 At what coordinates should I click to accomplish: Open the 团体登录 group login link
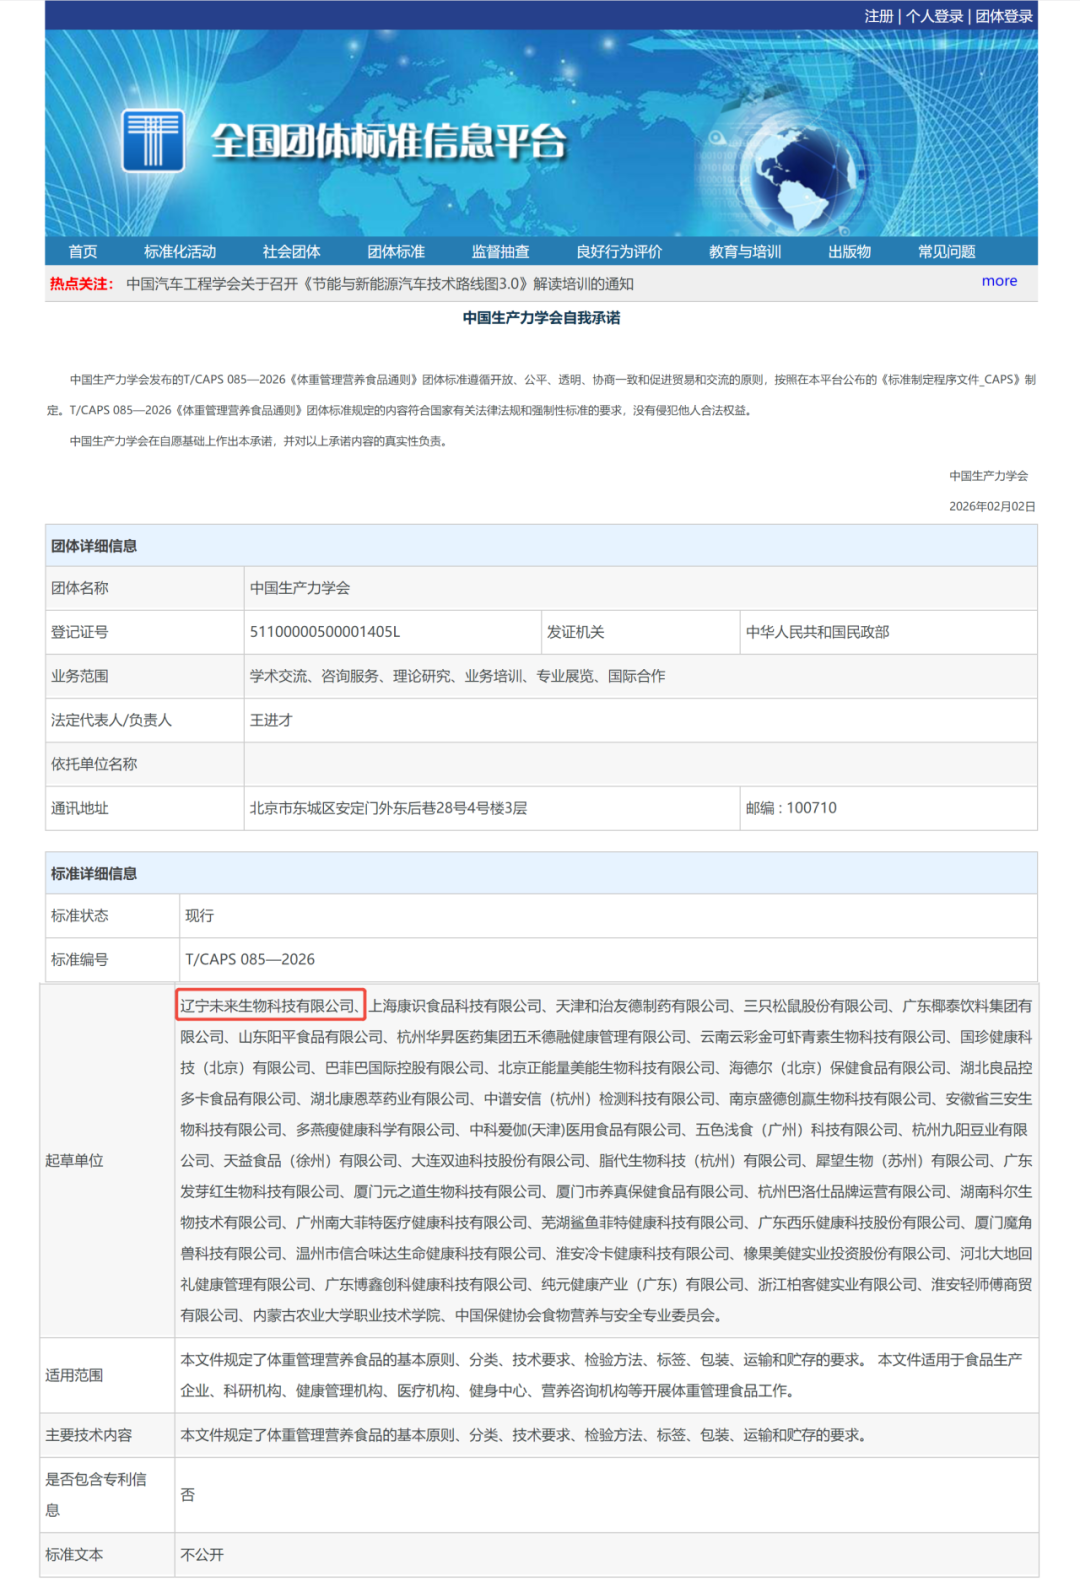pos(1004,16)
